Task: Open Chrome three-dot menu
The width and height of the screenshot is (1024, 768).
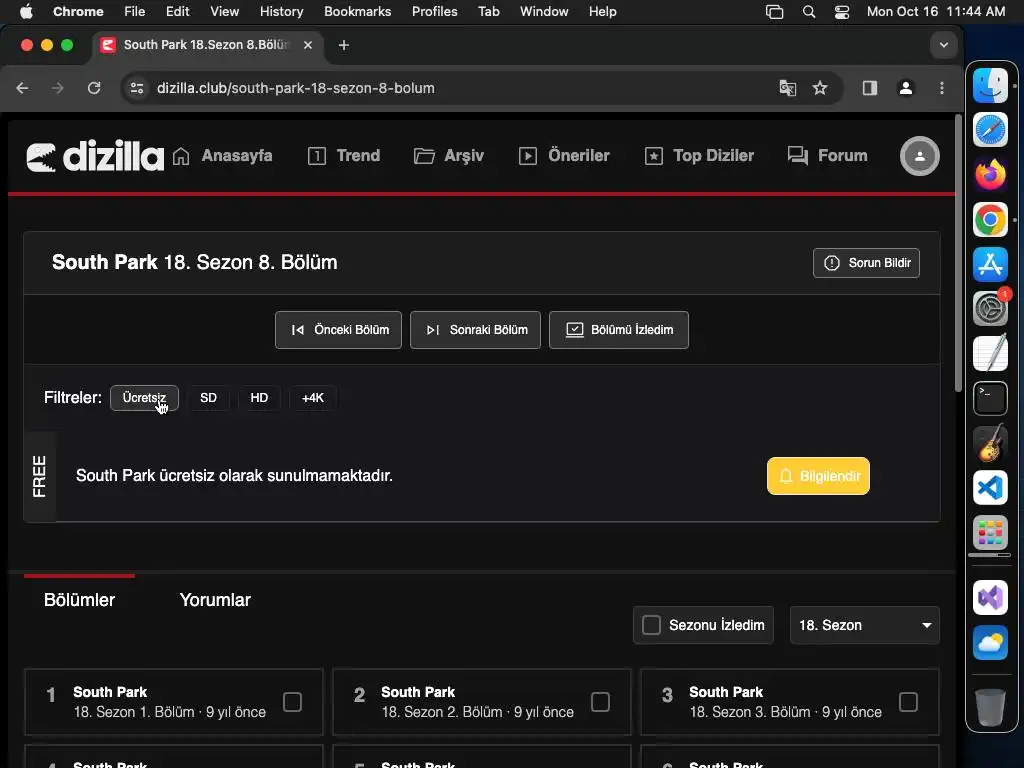Action: click(942, 88)
